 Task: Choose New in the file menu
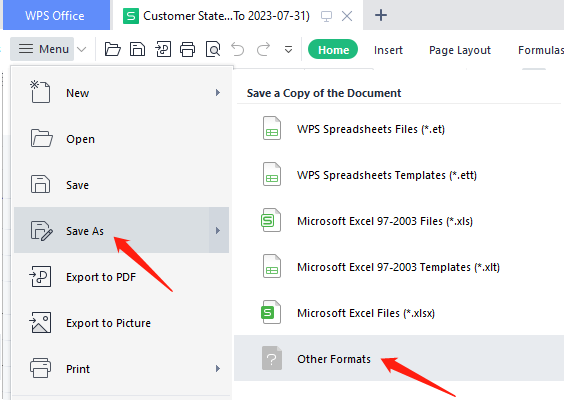tap(122, 92)
